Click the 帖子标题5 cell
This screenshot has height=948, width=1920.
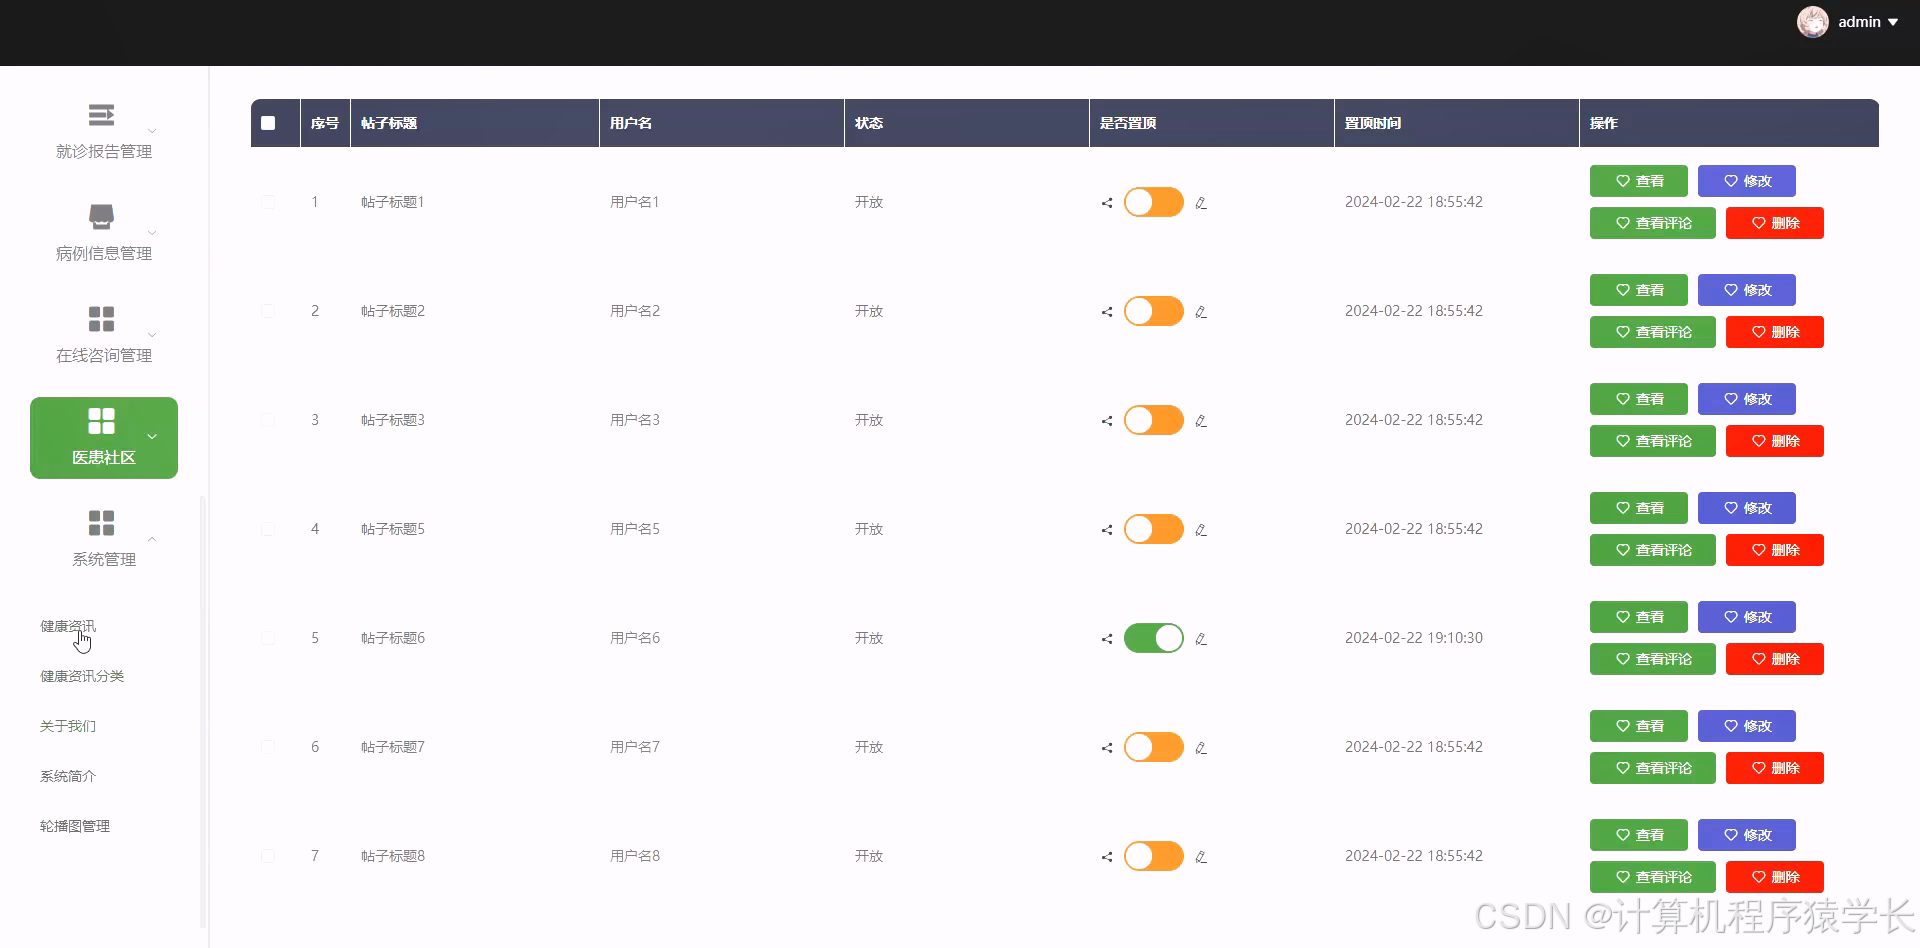393,529
